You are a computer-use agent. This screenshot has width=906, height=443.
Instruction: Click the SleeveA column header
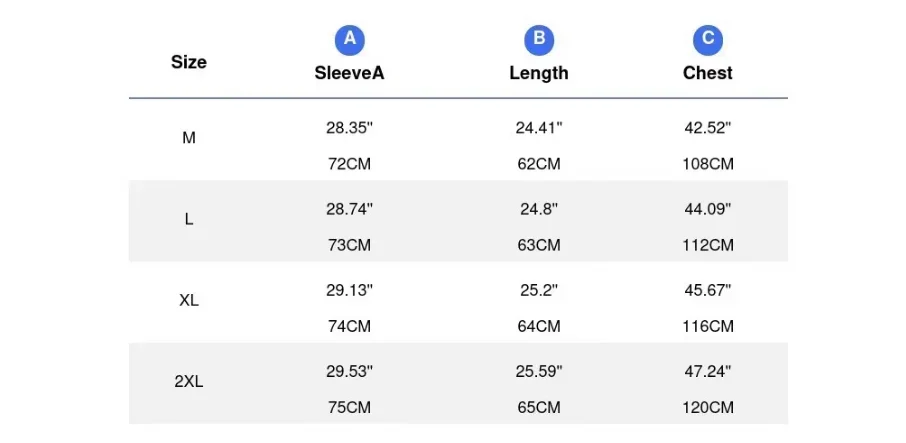[x=349, y=73]
